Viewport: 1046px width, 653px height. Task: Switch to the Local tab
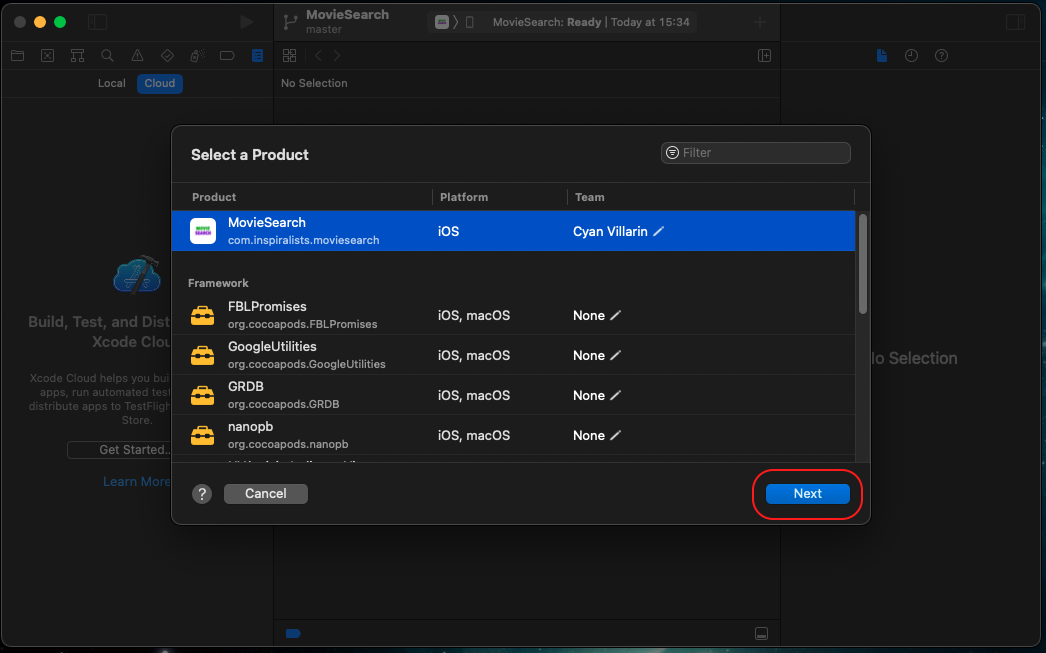[111, 83]
